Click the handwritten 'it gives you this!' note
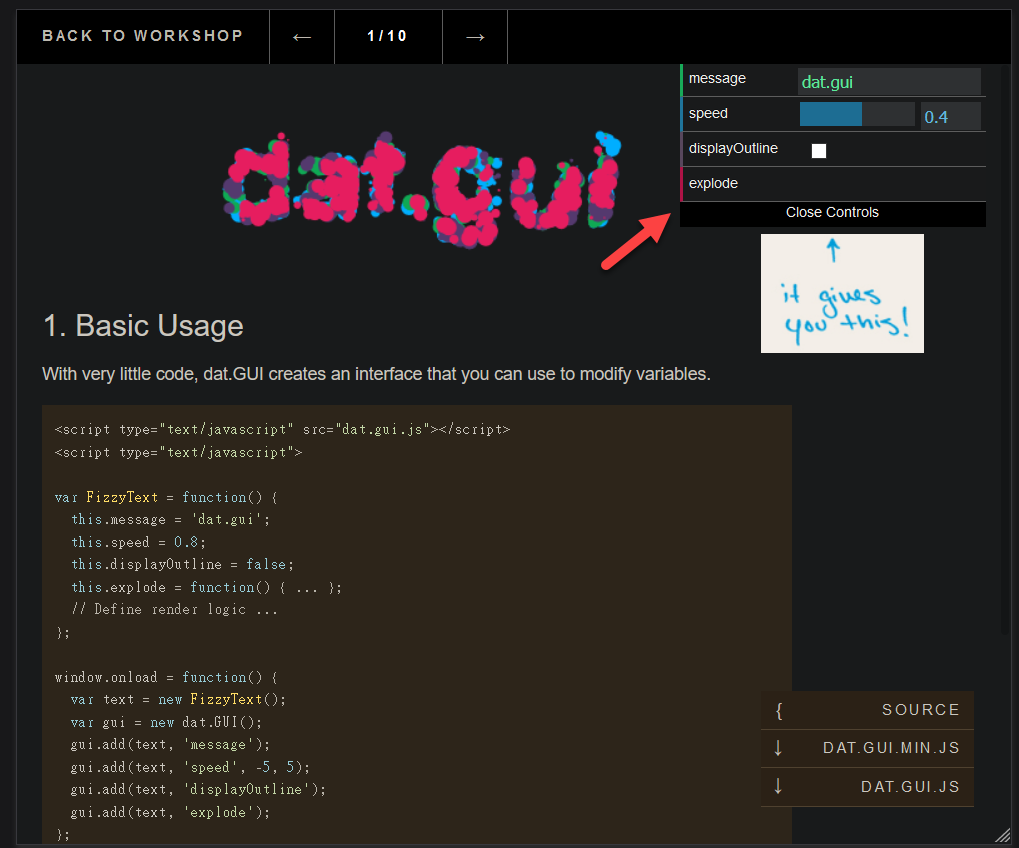Viewport: 1019px width, 848px height. coord(842,294)
